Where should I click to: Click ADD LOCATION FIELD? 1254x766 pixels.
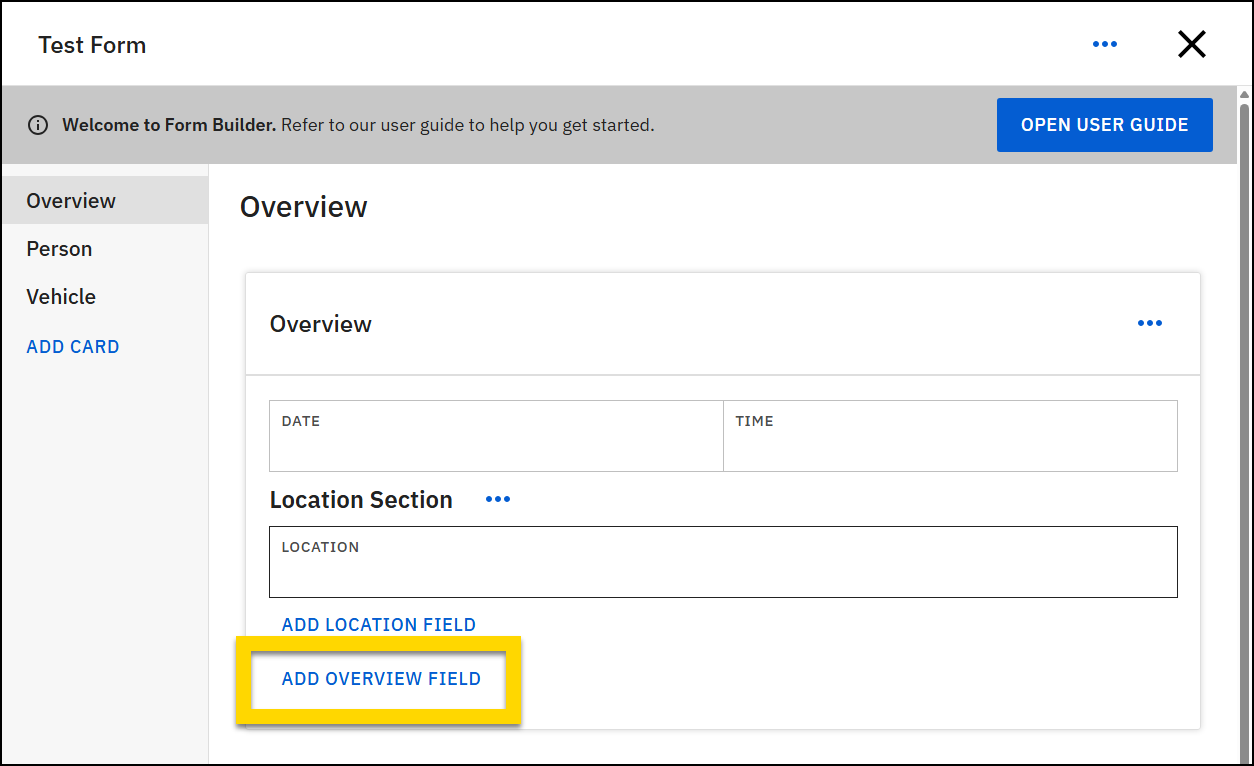point(378,624)
